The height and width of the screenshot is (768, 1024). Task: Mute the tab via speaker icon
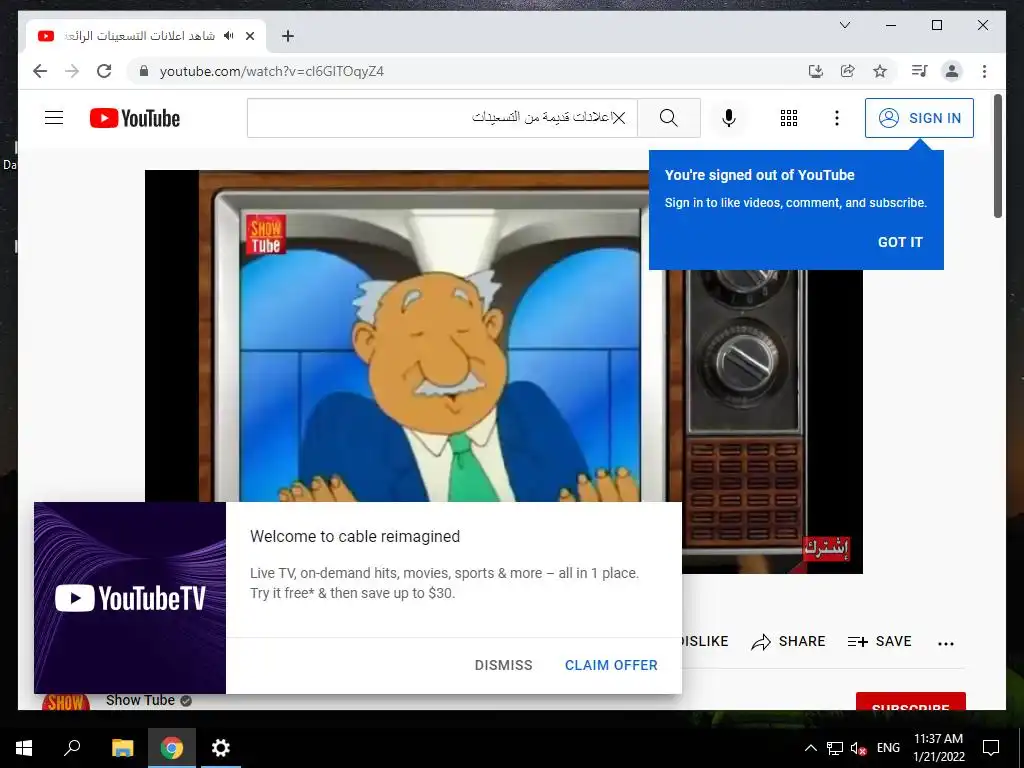click(x=229, y=35)
